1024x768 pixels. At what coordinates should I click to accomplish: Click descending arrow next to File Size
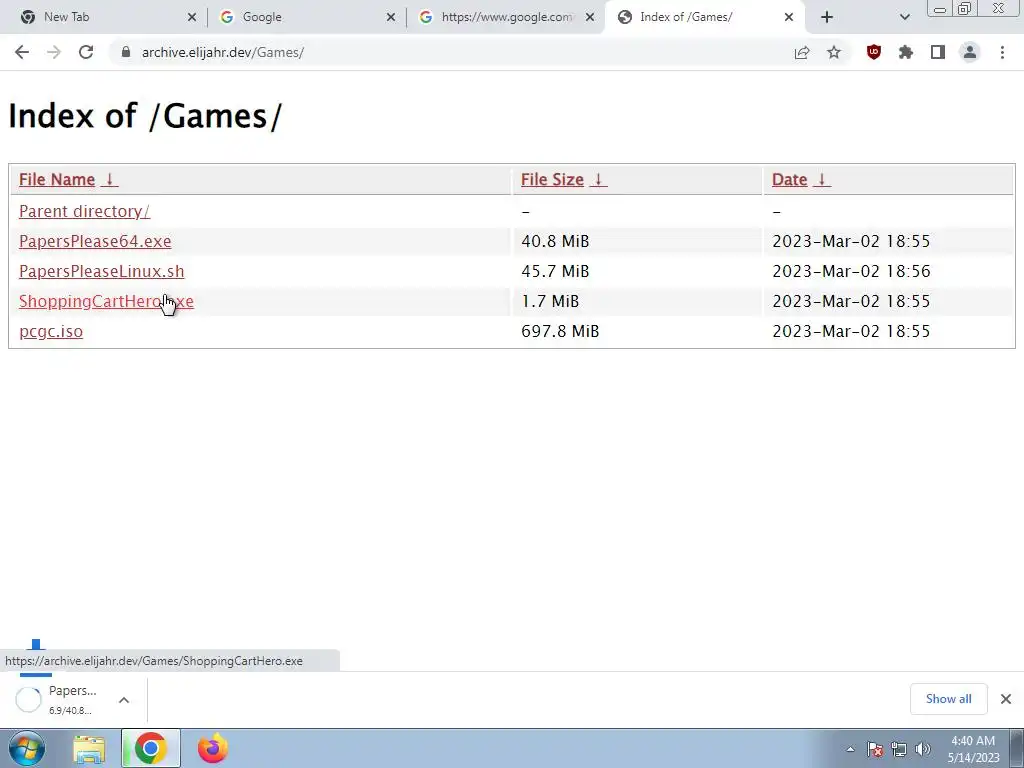[598, 180]
